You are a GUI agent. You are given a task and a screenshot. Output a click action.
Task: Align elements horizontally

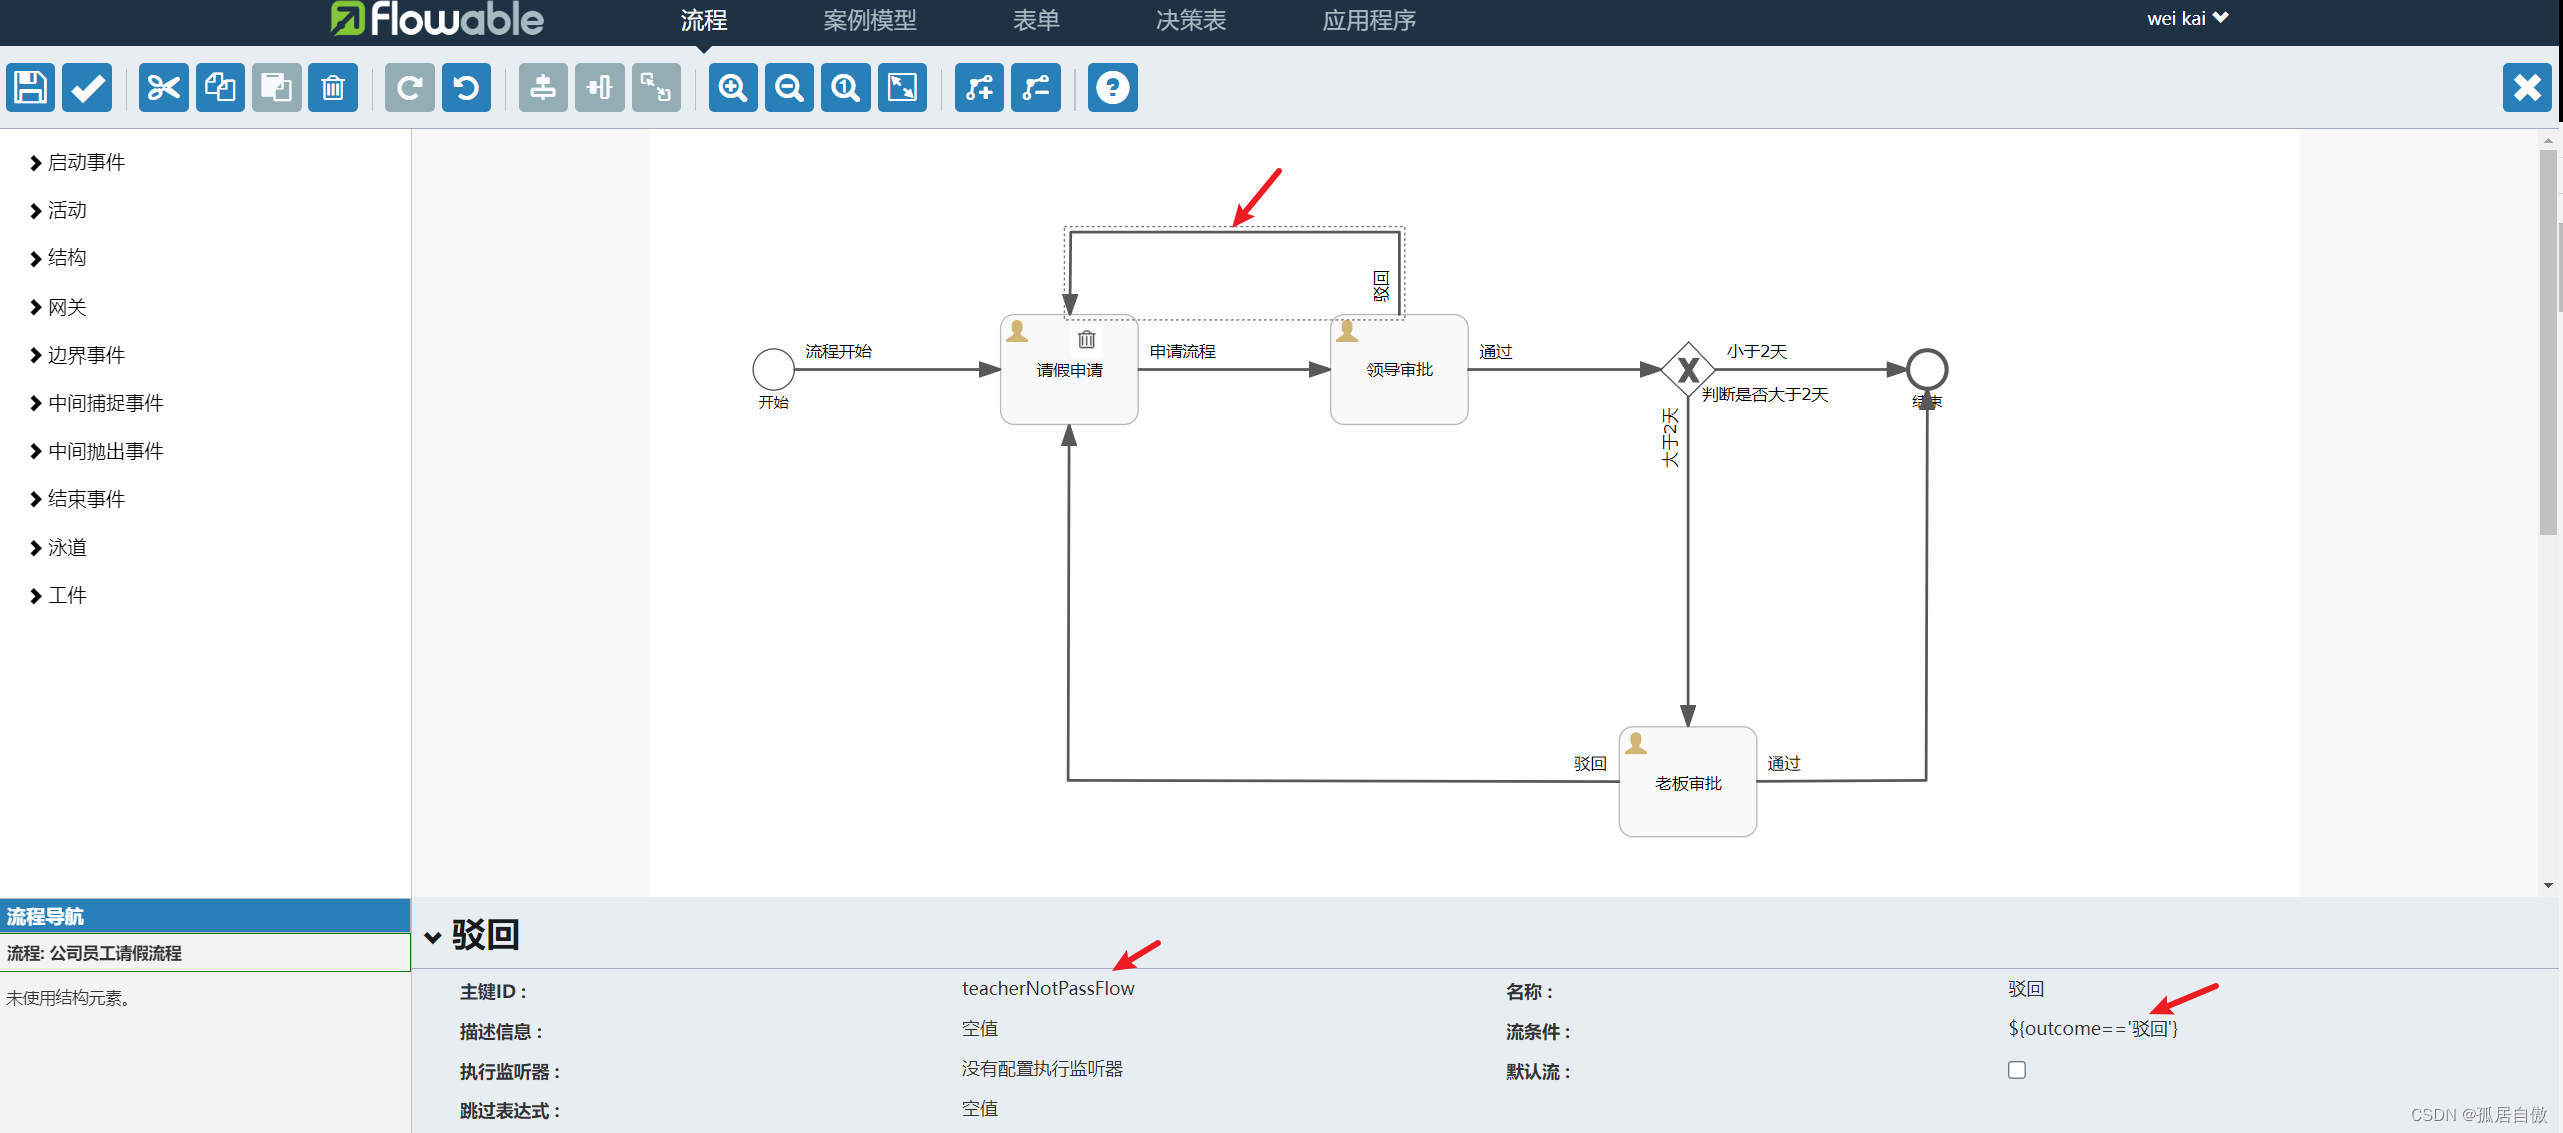[x=600, y=88]
